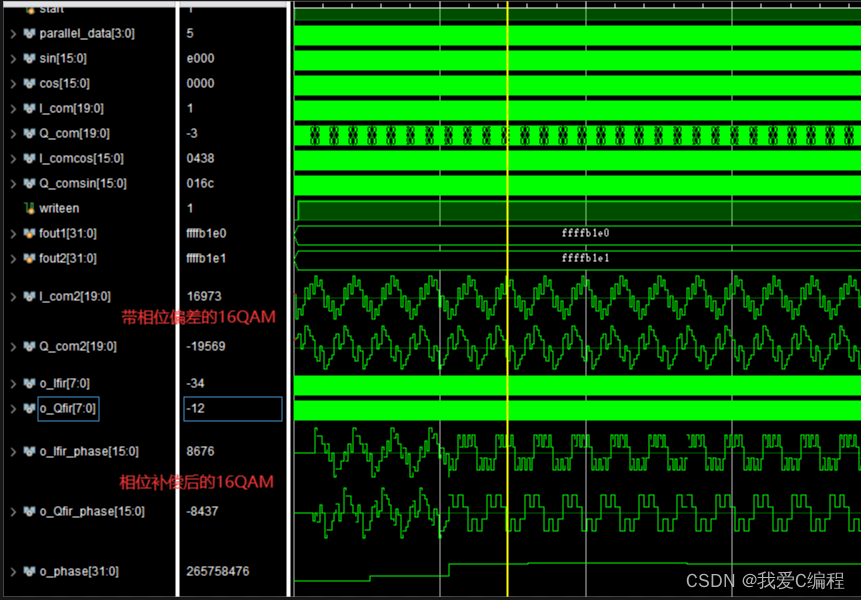Select the highlighted o_Qfir[7:0] signal name
This screenshot has height=600, width=861.
click(x=68, y=408)
